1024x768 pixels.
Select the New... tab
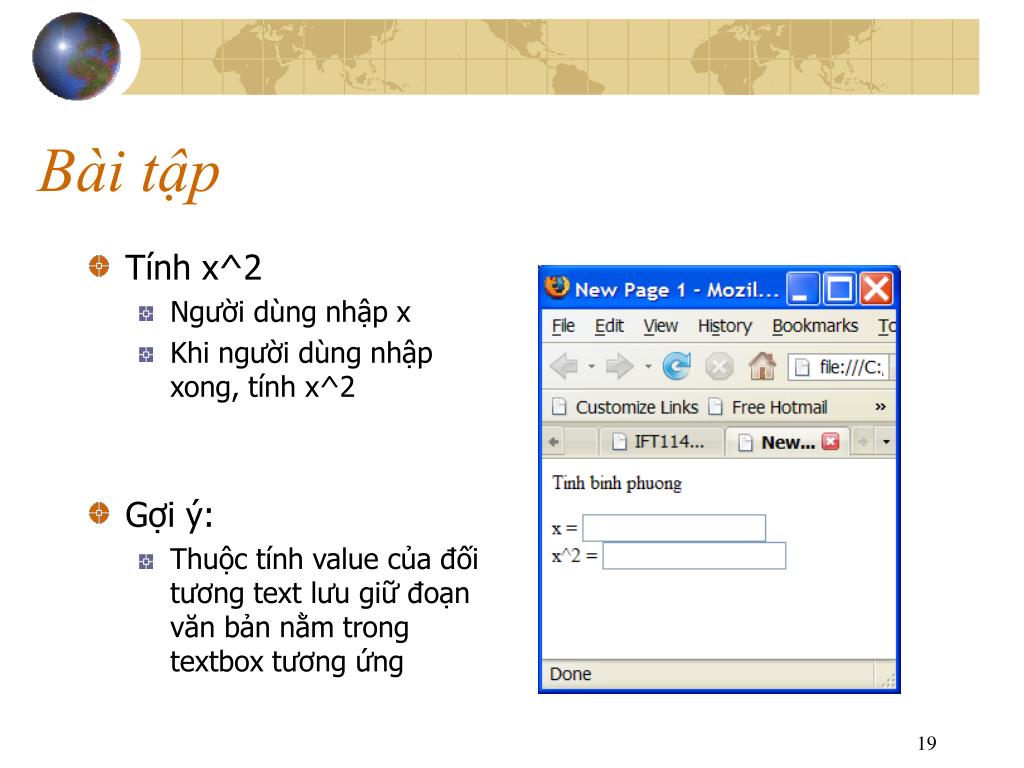tap(788, 442)
